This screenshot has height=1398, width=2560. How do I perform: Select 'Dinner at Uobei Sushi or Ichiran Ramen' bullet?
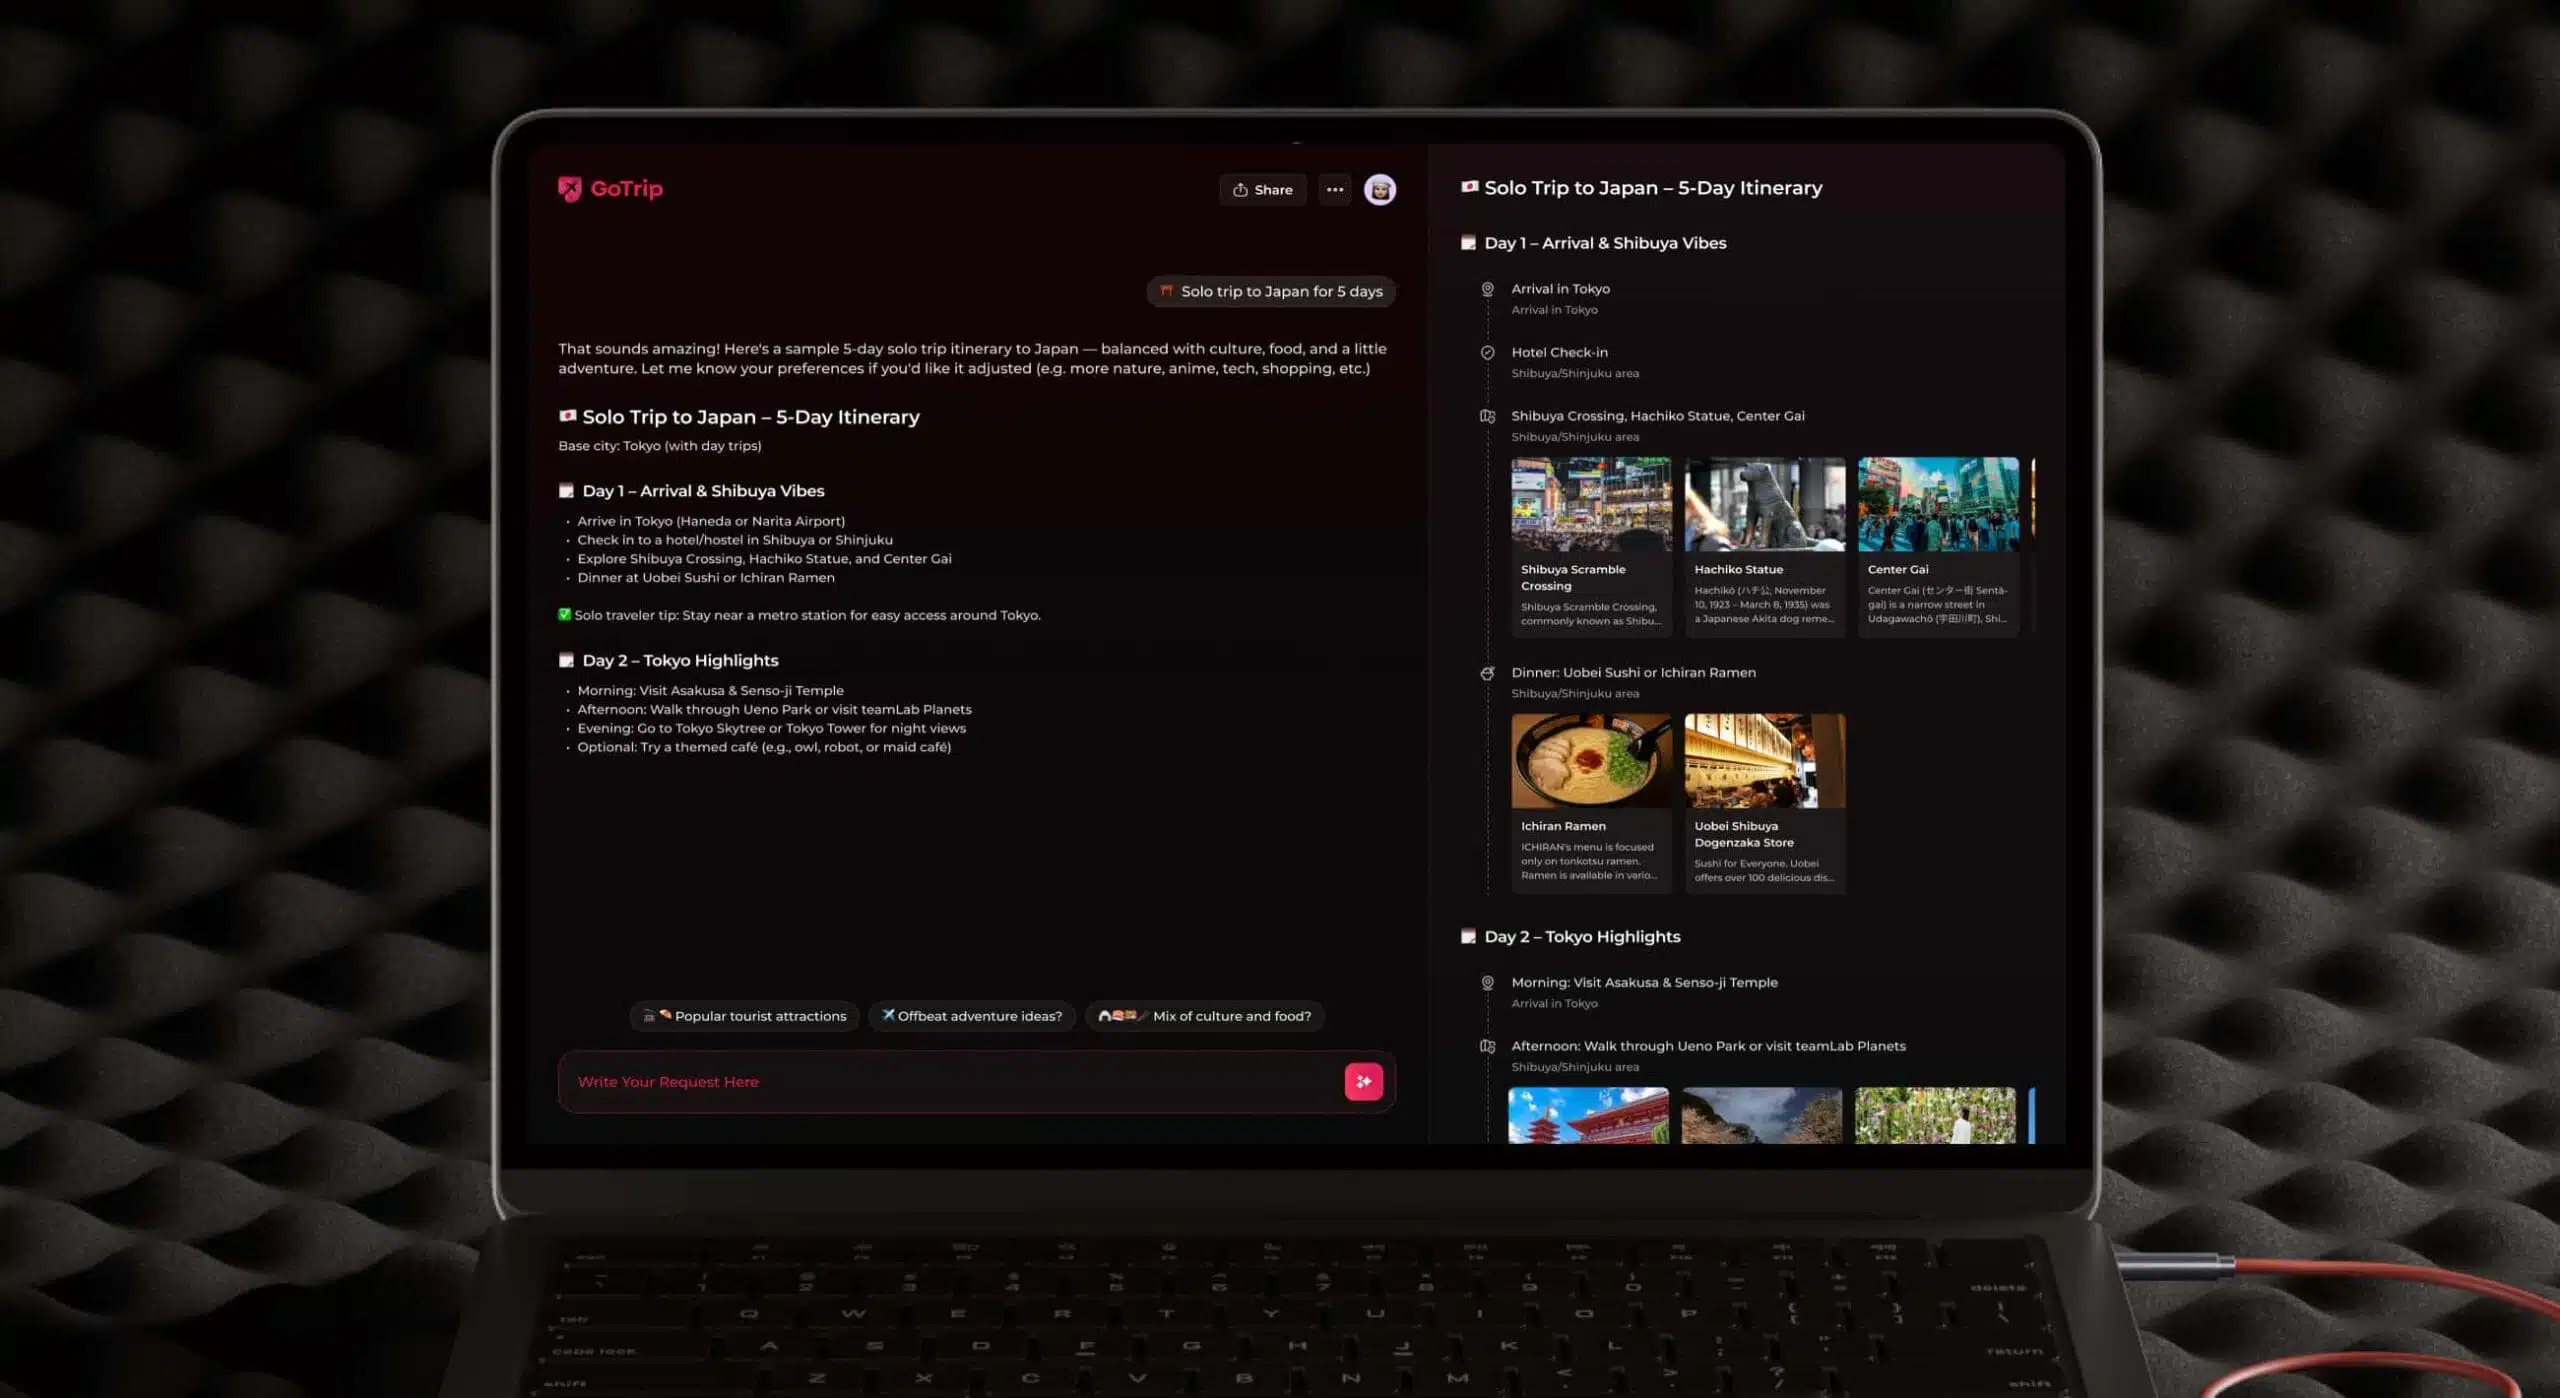pyautogui.click(x=706, y=578)
